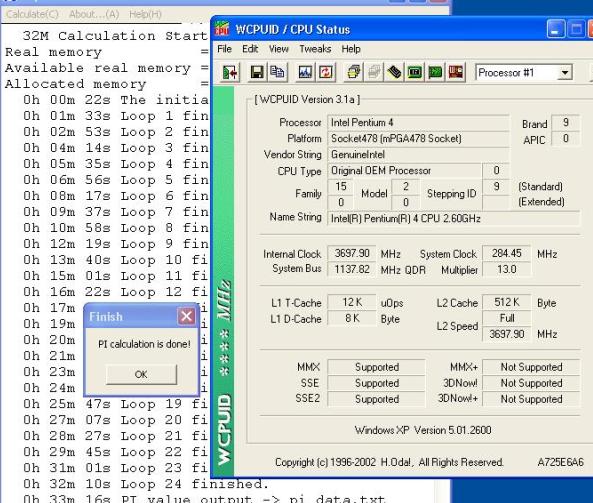The height and width of the screenshot is (503, 593).
Task: Click the greyed-out stacked windows icon
Action: [374, 72]
